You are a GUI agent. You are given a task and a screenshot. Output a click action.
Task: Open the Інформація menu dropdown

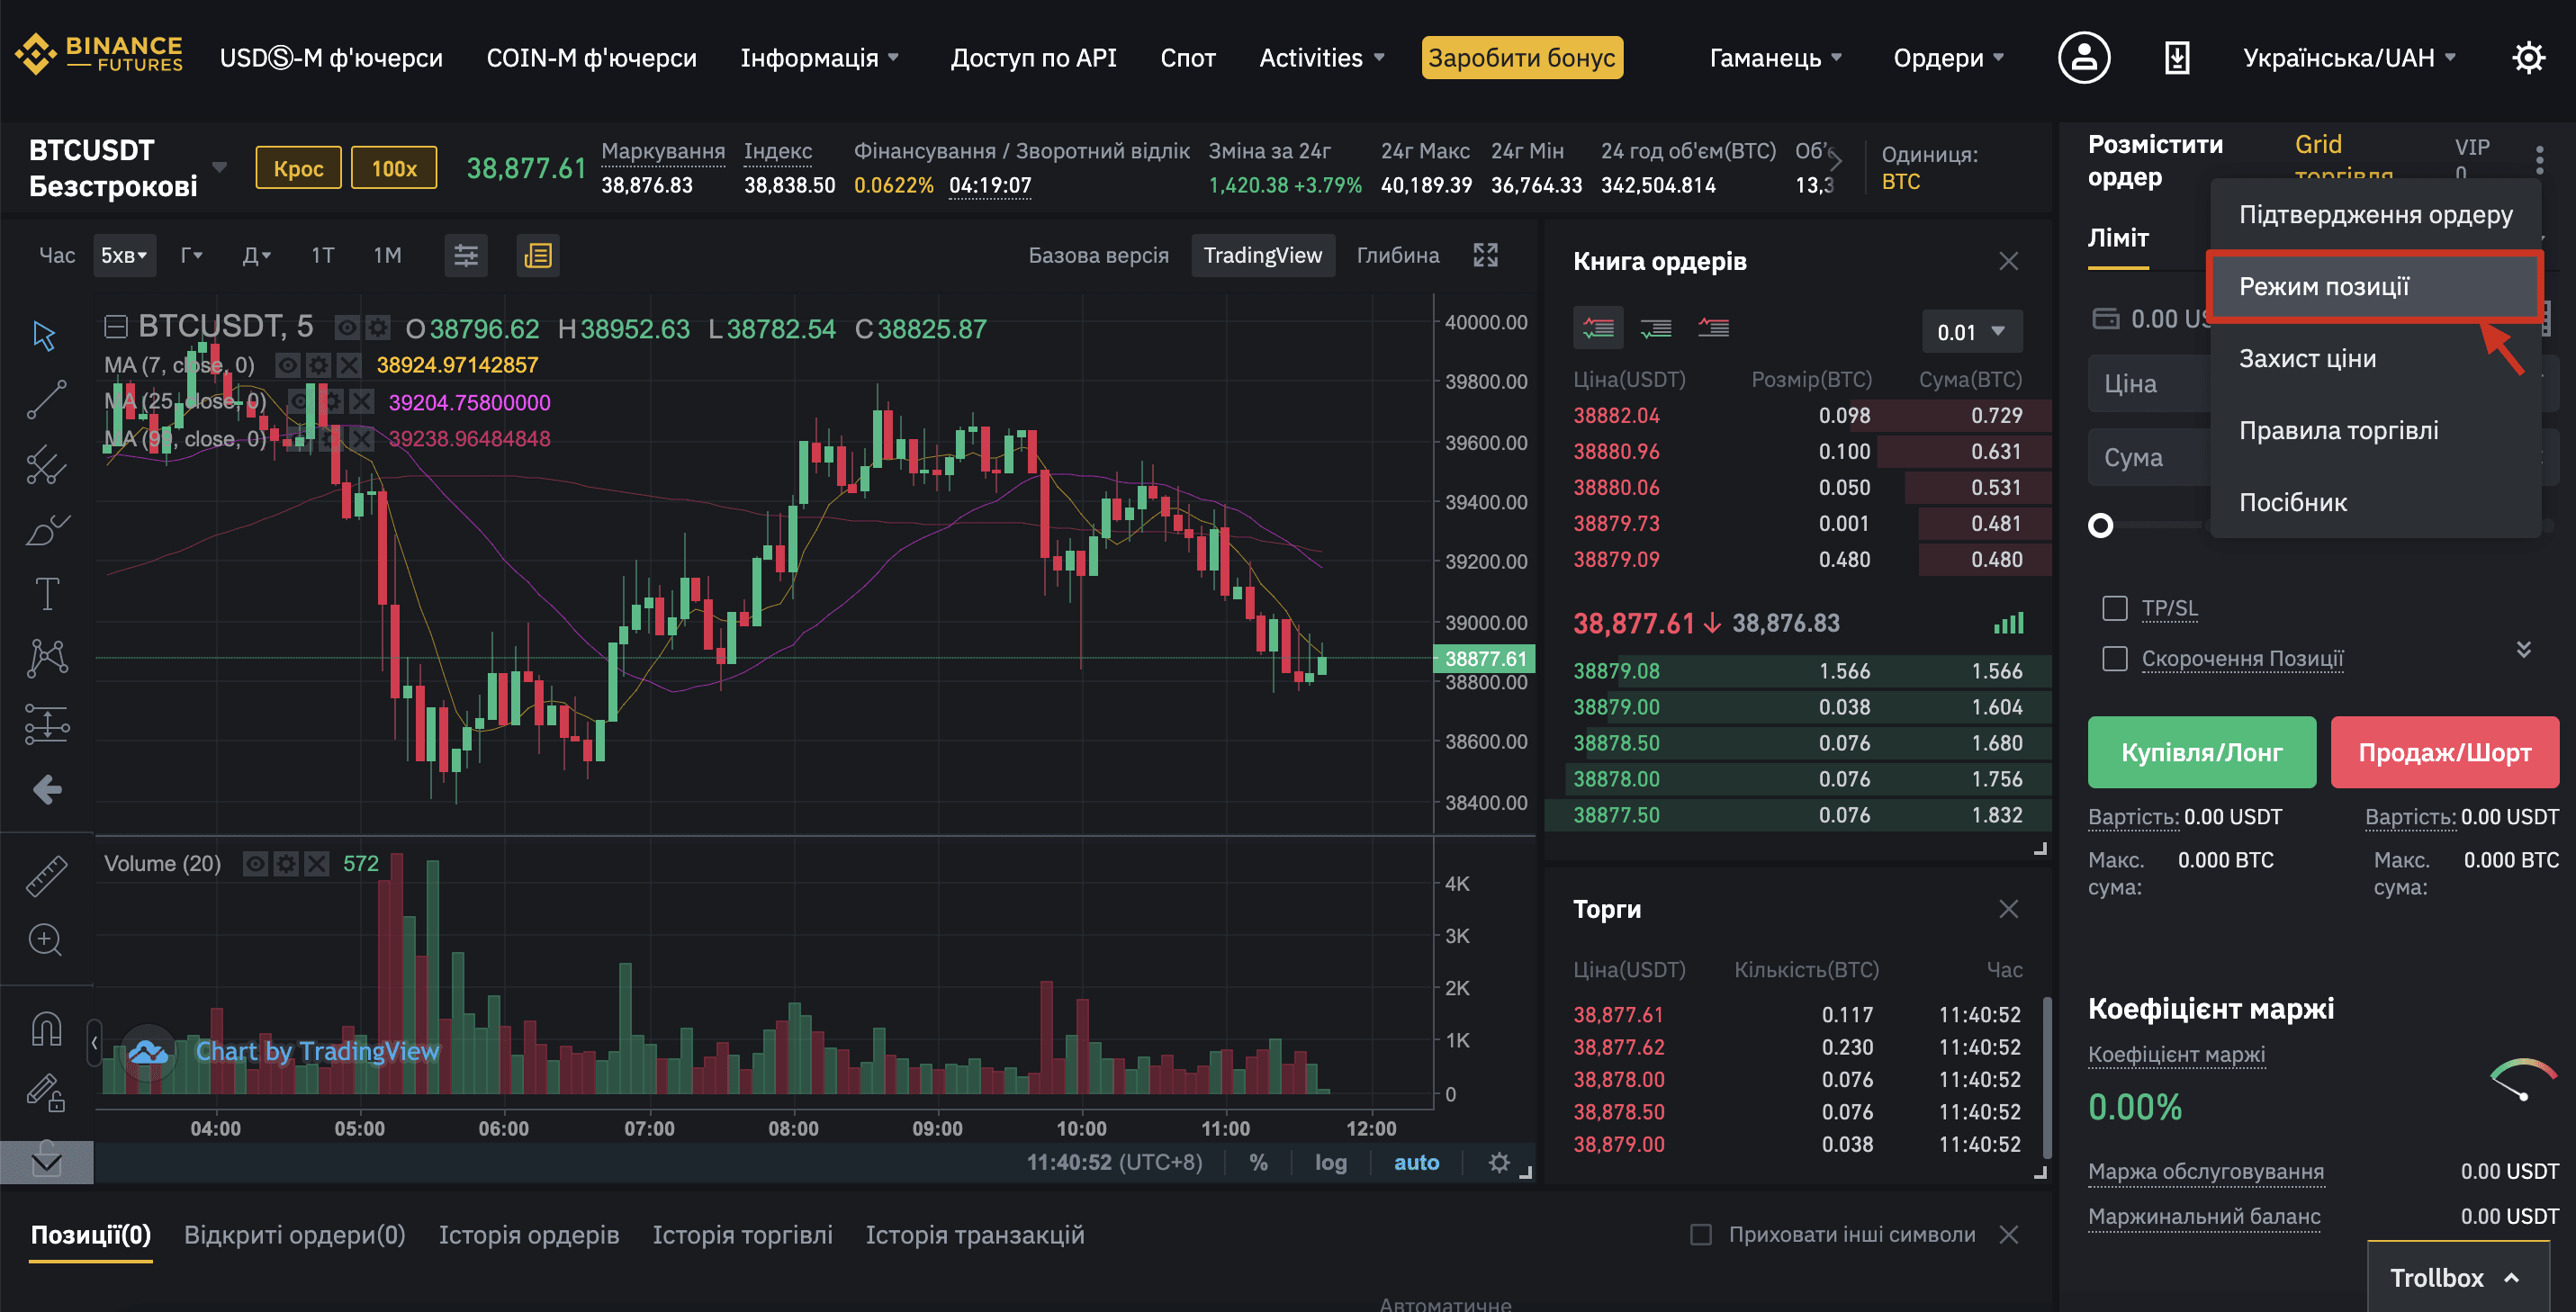(819, 58)
